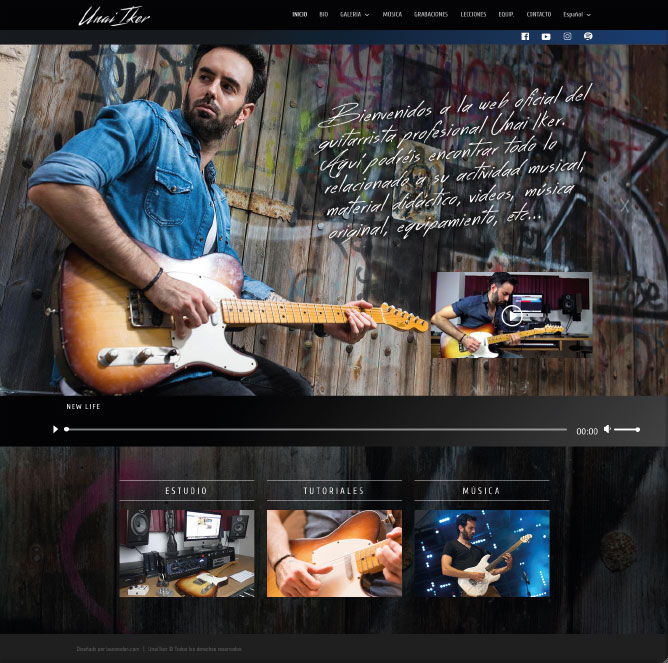The image size is (668, 663).
Task: Open the Música menu item
Action: click(392, 15)
